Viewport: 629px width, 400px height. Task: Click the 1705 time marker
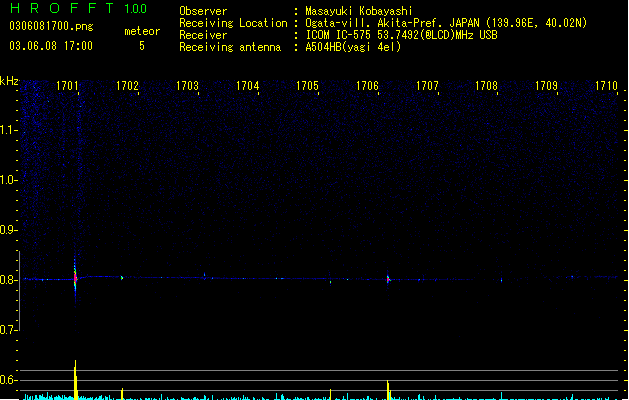(x=307, y=86)
